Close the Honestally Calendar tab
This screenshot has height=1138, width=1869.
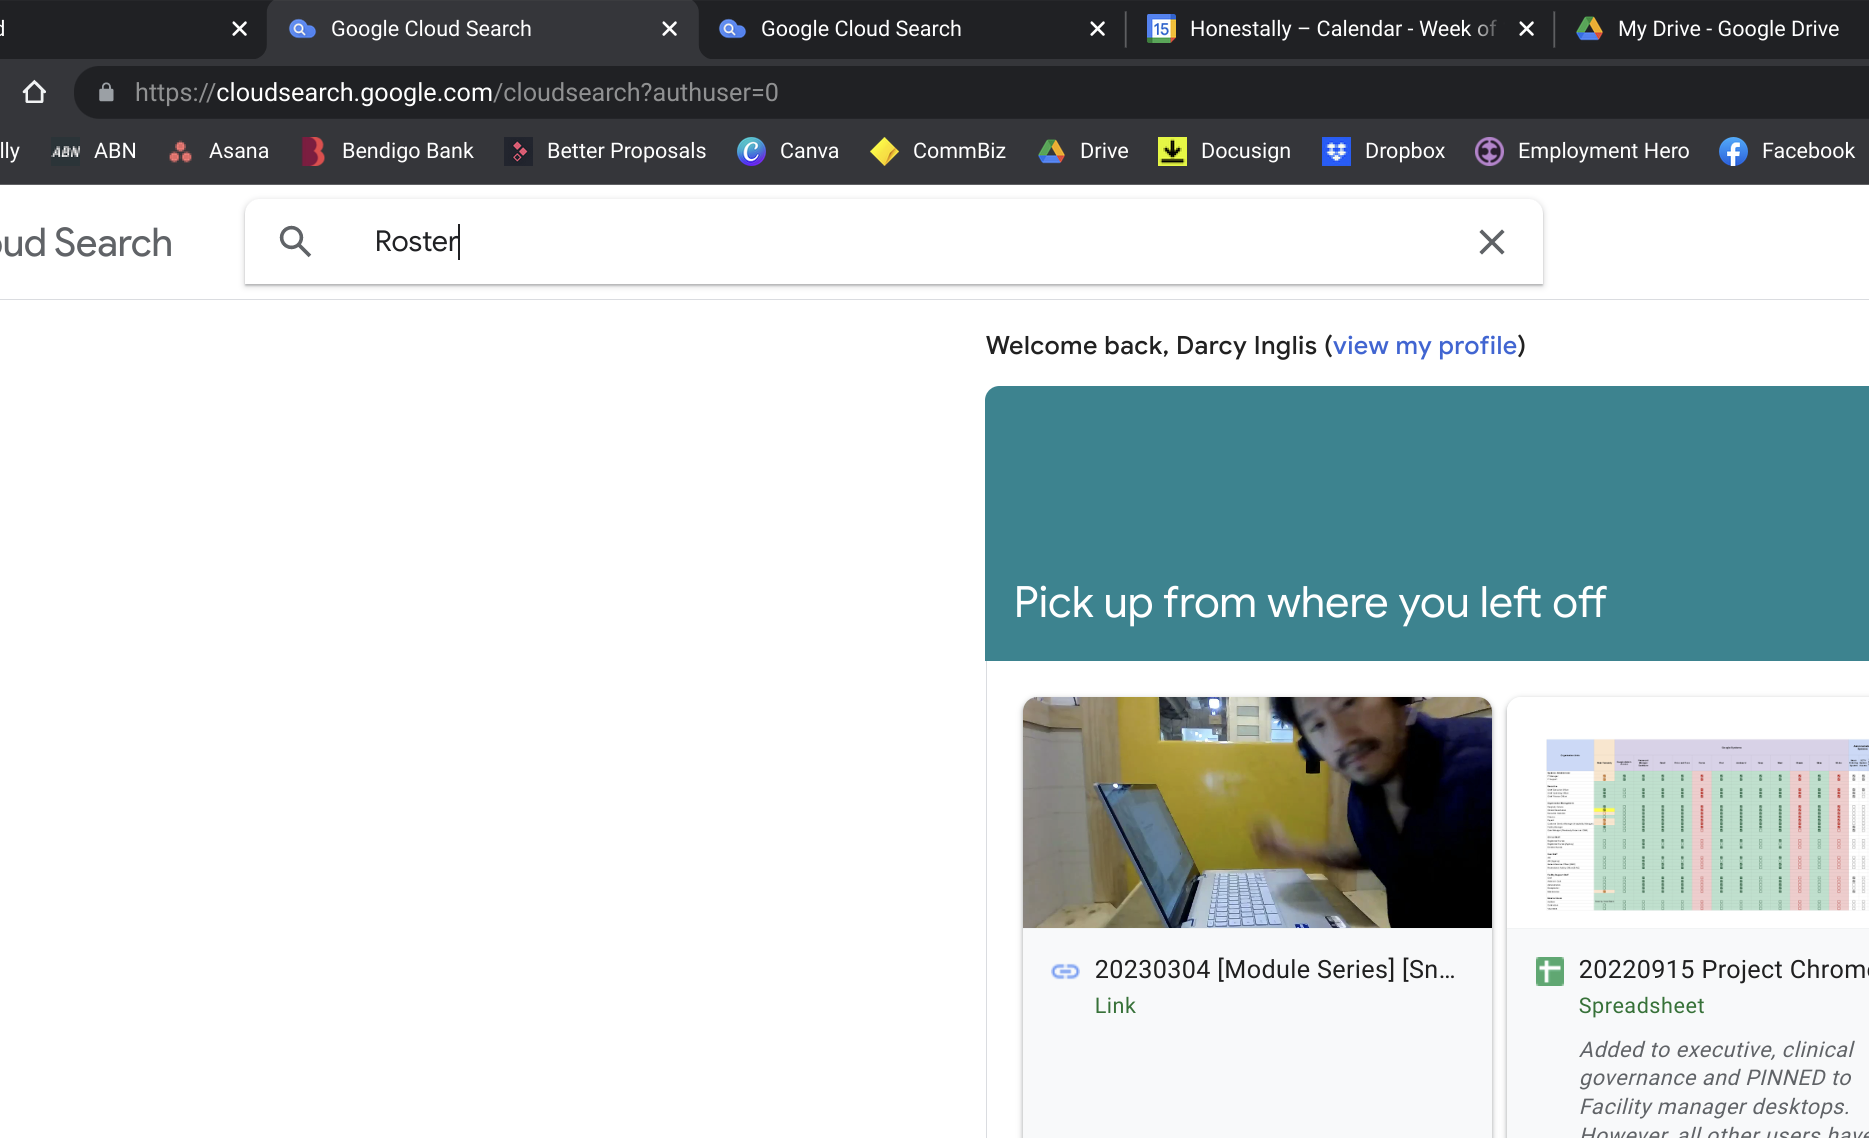tap(1526, 29)
